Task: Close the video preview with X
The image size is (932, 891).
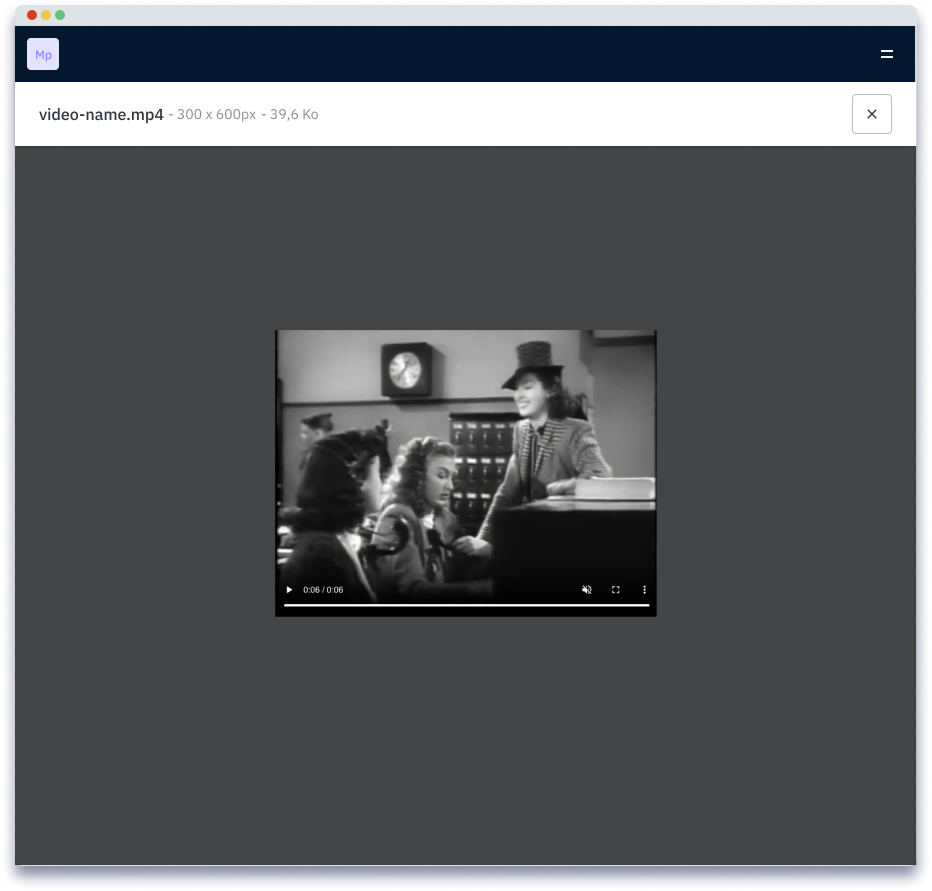Action: point(871,114)
